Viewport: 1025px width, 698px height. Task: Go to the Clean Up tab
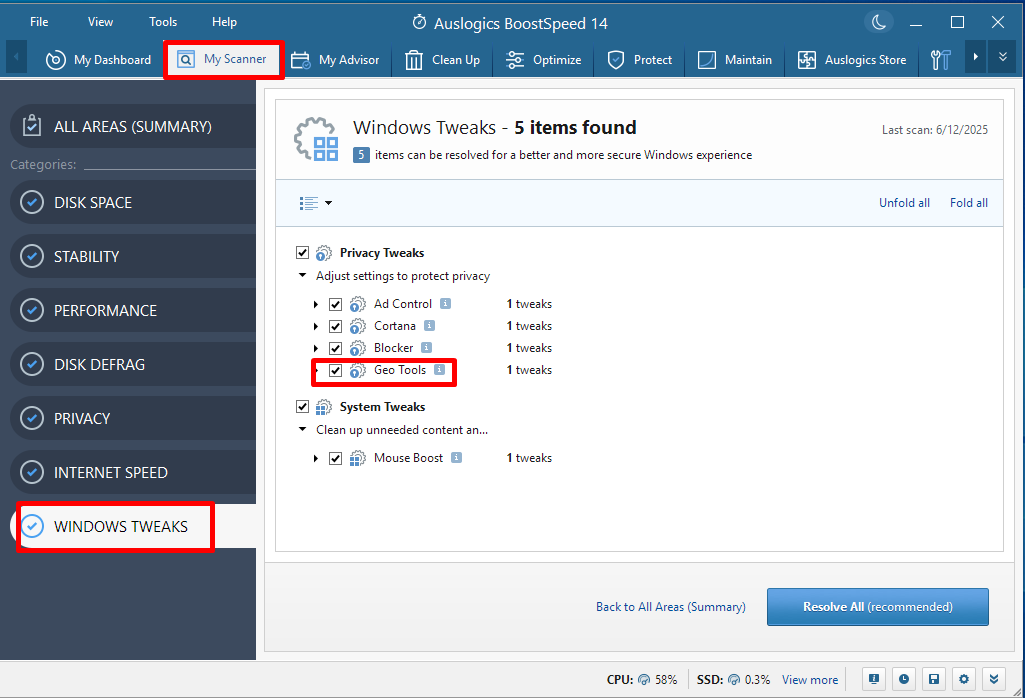tap(442, 59)
